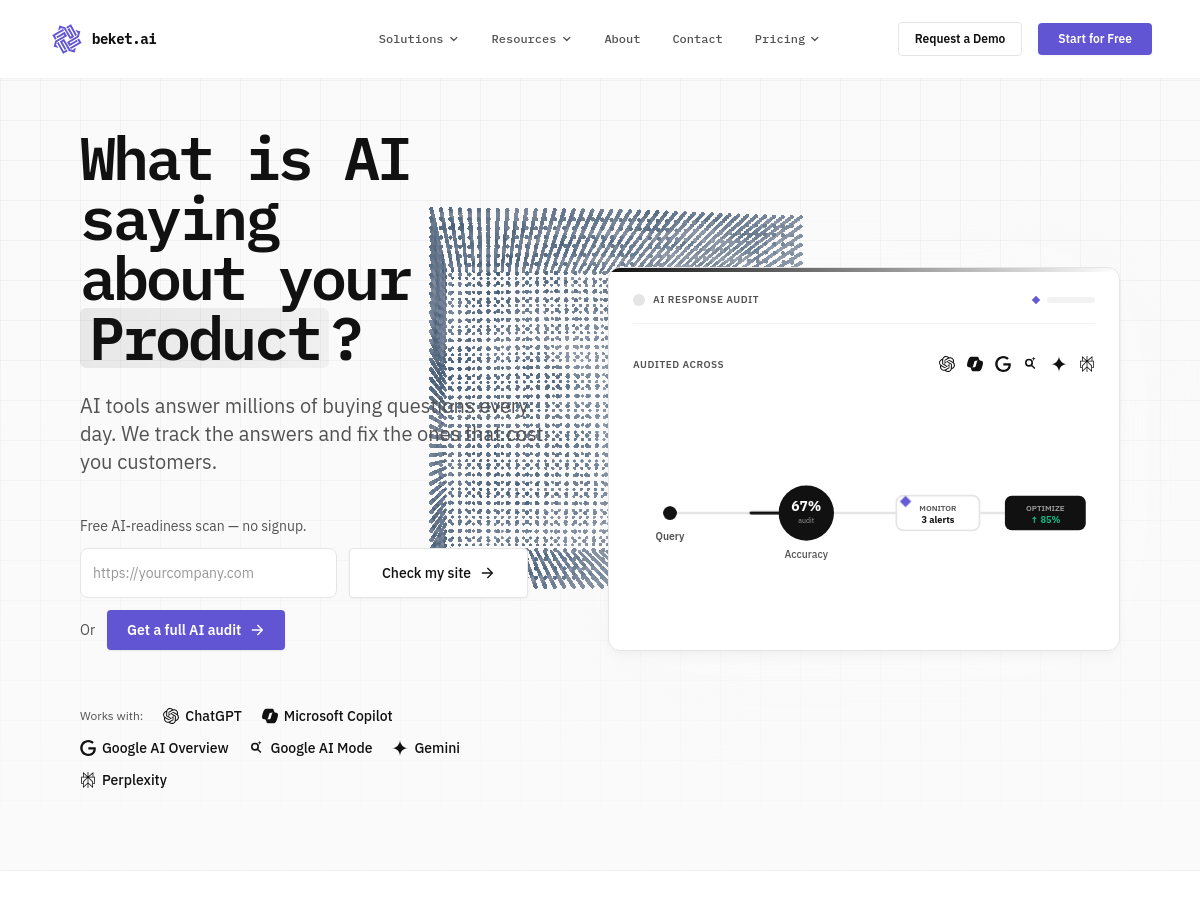The height and width of the screenshot is (900, 1200).
Task: Click the "Query" label in the audit card
Action: tap(670, 536)
